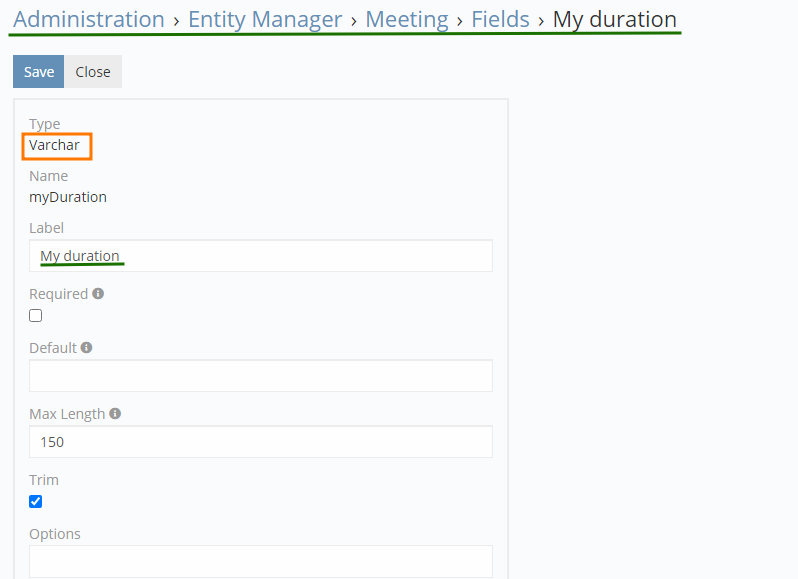Navigate to the Meeting entity breadcrumb
This screenshot has width=798, height=579.
coord(406,19)
